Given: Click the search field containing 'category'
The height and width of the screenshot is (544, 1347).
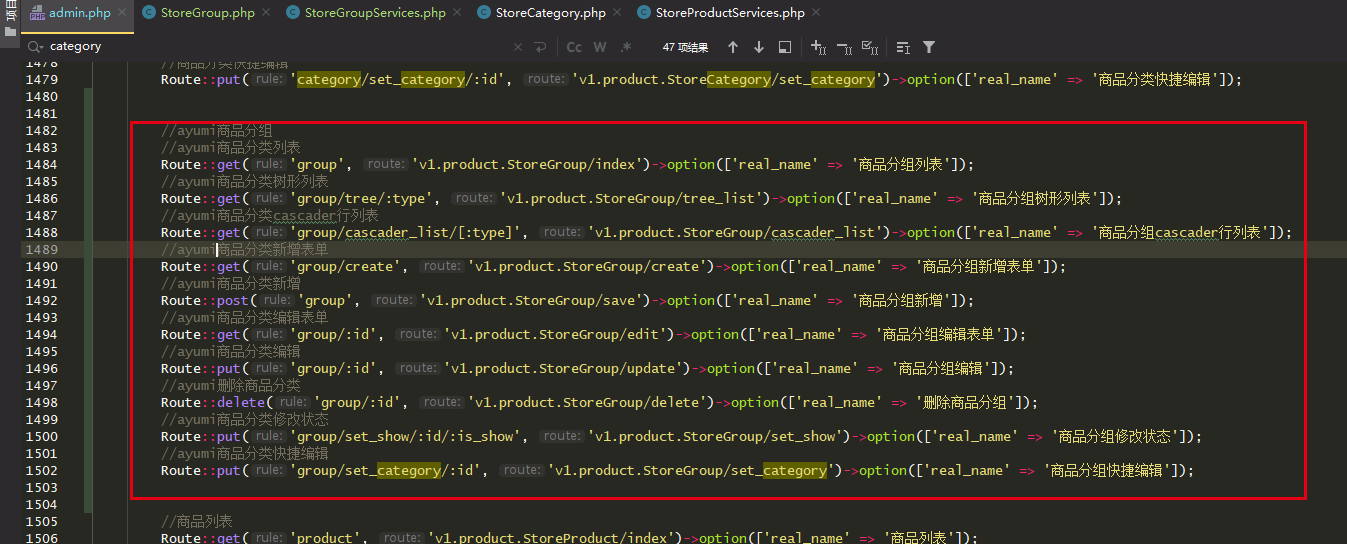Looking at the screenshot, I should (x=270, y=46).
